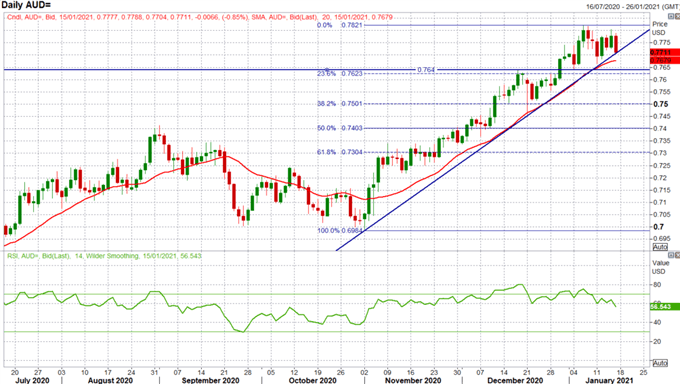This screenshot has width=680, height=384.
Task: Click the November 2020 time axis label
Action: coord(412,380)
